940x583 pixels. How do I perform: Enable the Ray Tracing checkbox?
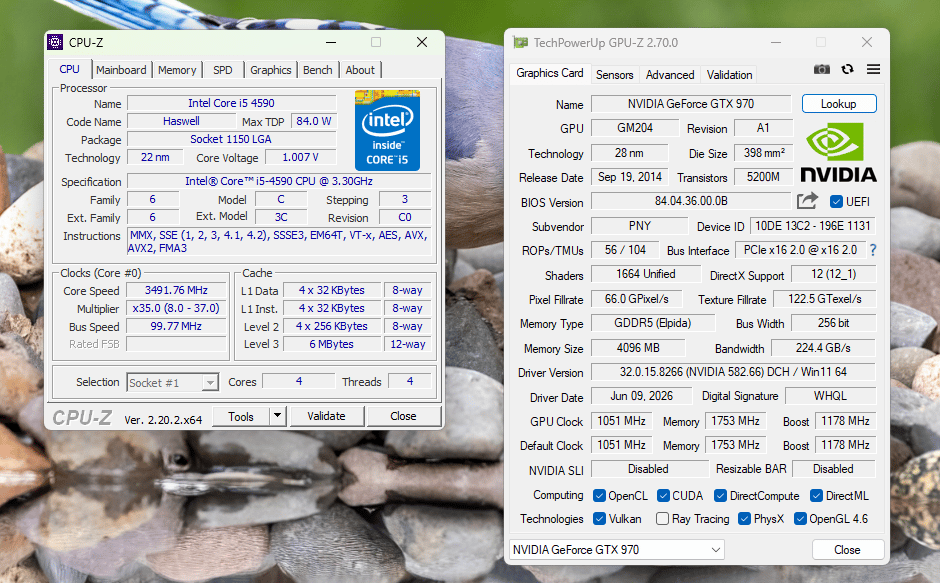pyautogui.click(x=662, y=518)
